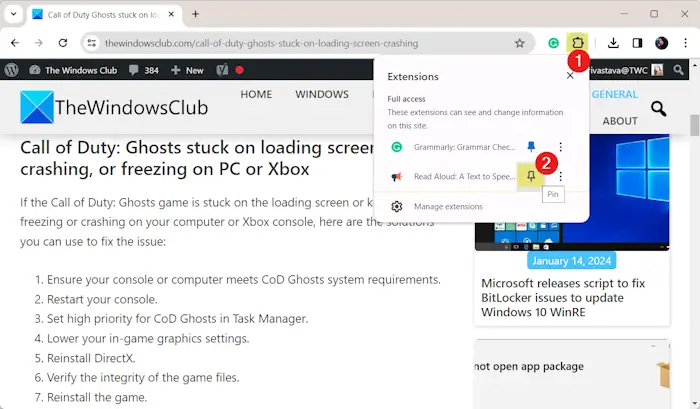
Task: Close the Extensions popup
Action: pyautogui.click(x=570, y=75)
